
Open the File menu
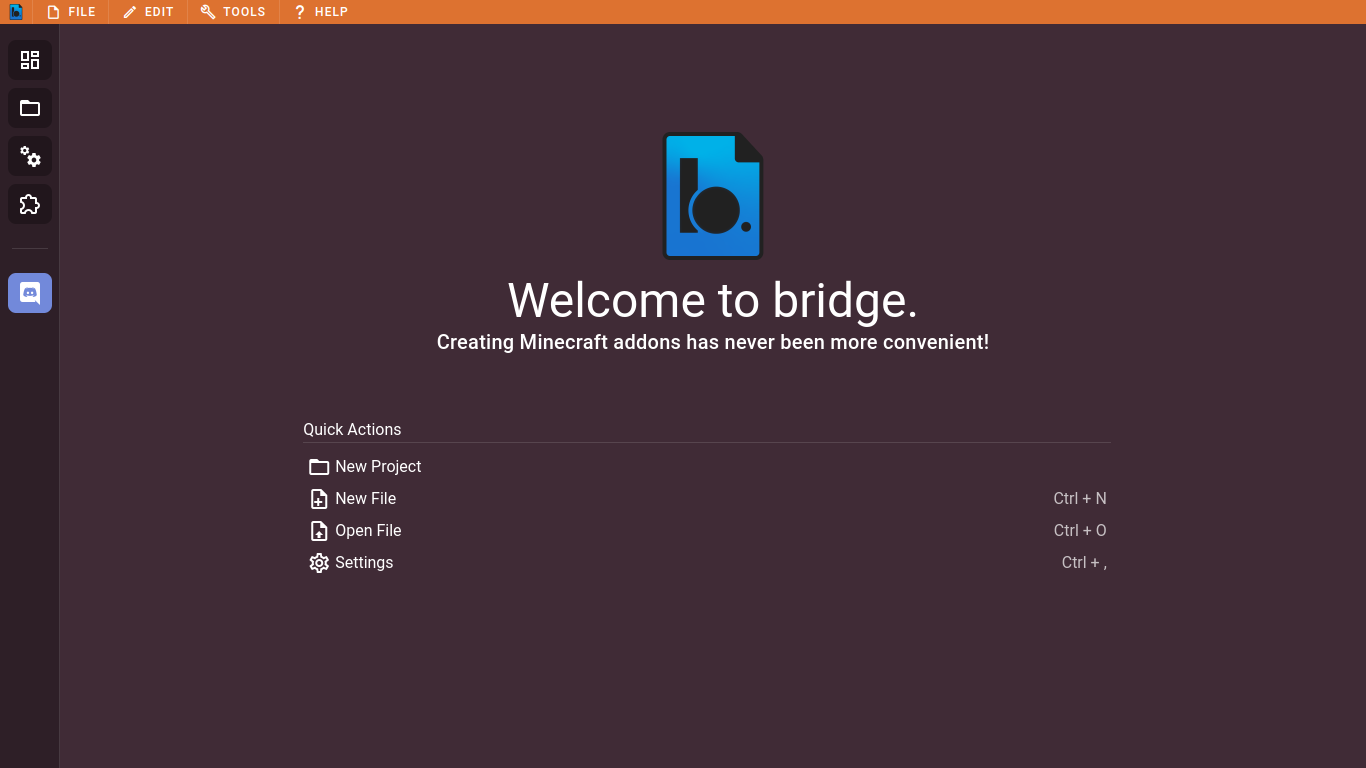(x=71, y=12)
